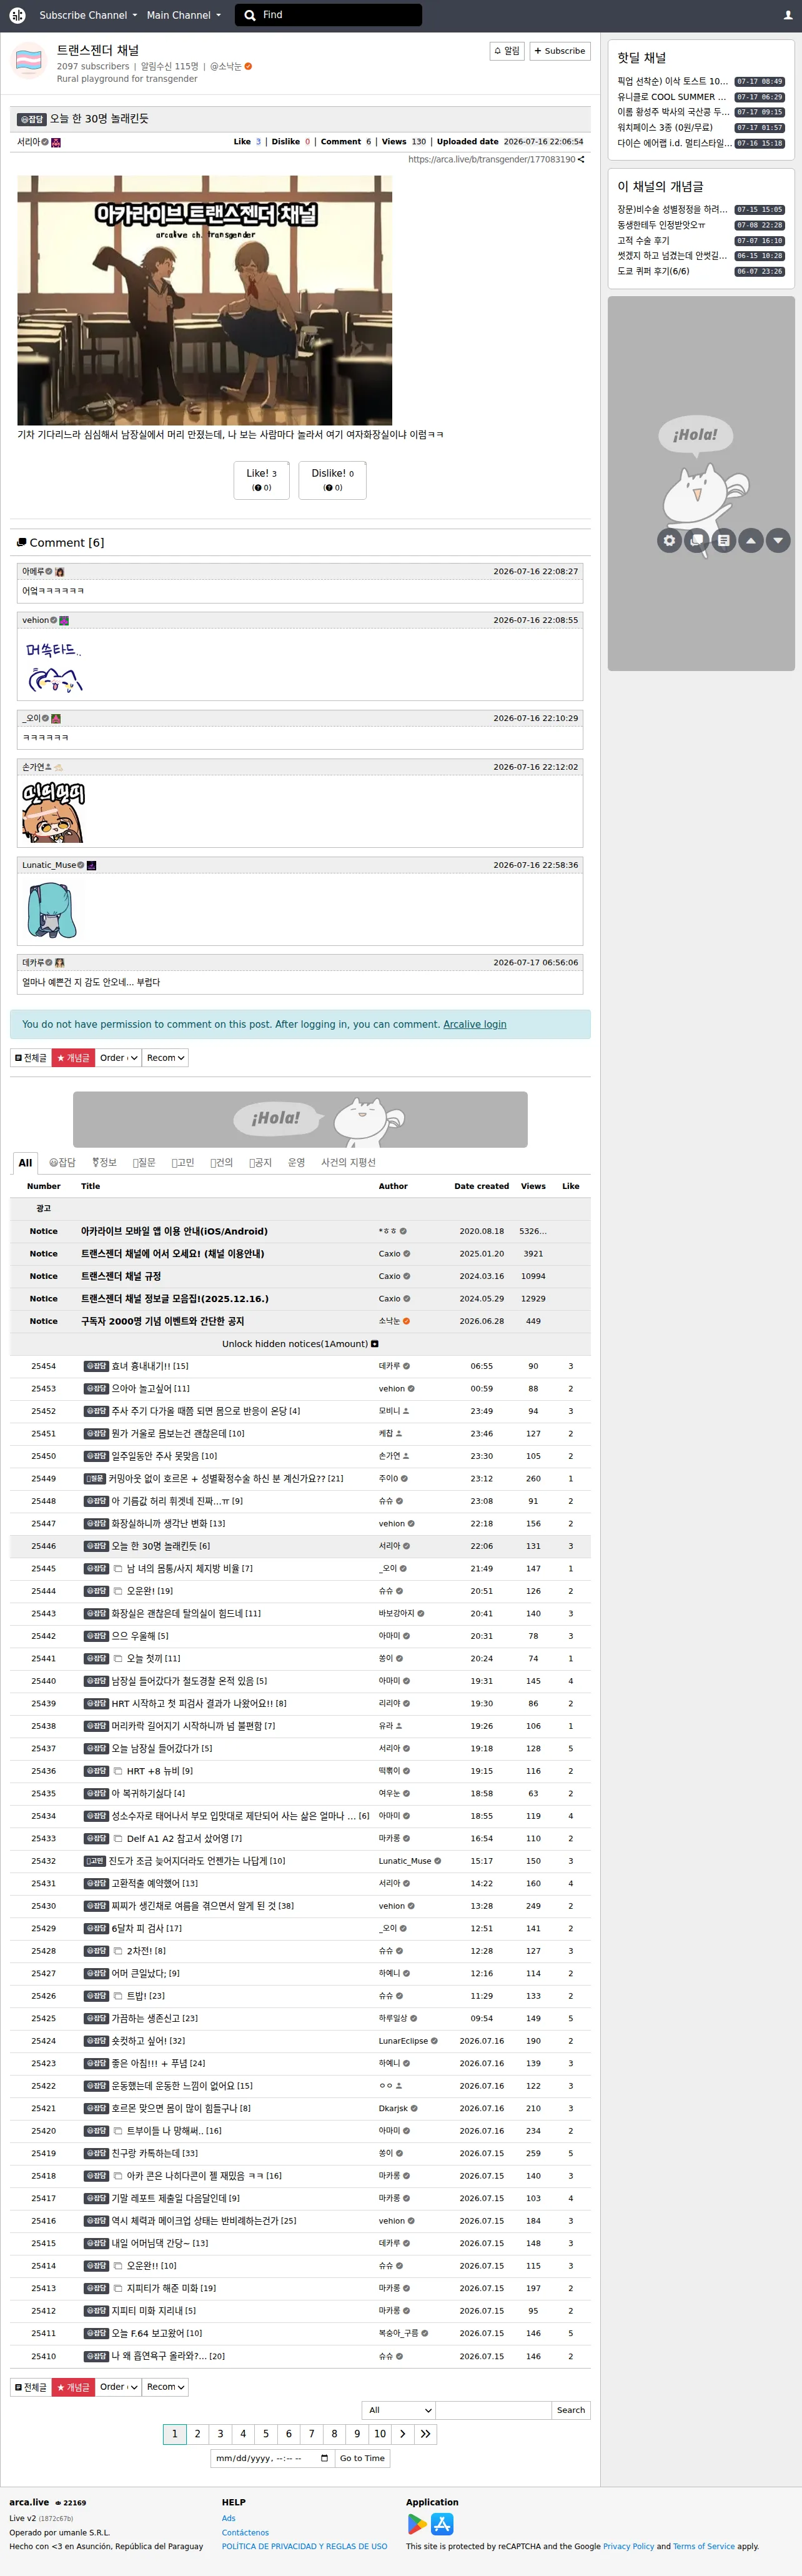The height and width of the screenshot is (2576, 802).
Task: Click the Search button next to the search box
Action: click(x=571, y=2410)
